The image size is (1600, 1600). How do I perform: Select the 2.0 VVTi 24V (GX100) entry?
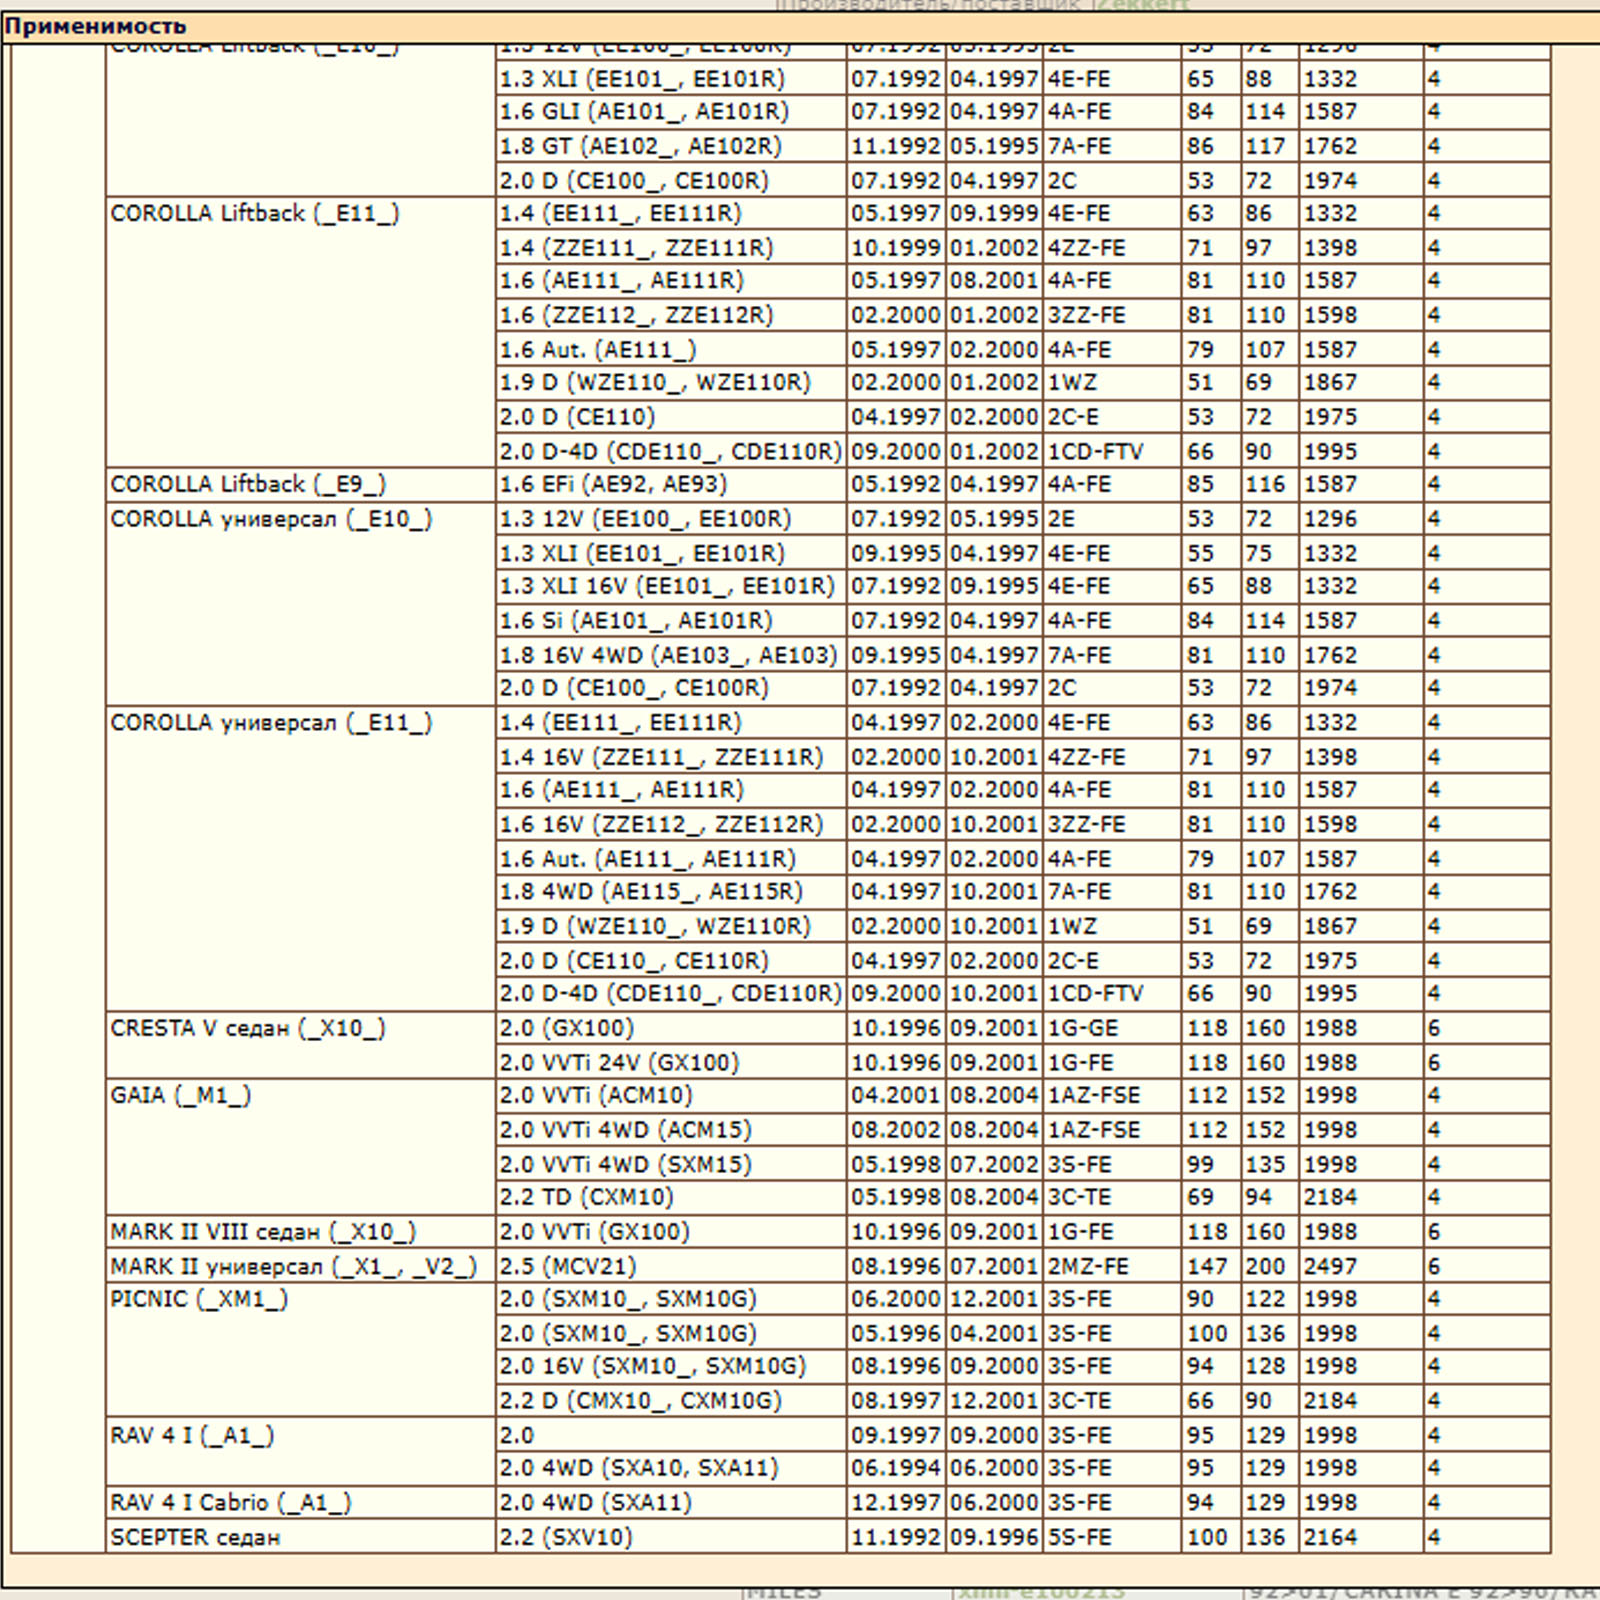point(619,1063)
